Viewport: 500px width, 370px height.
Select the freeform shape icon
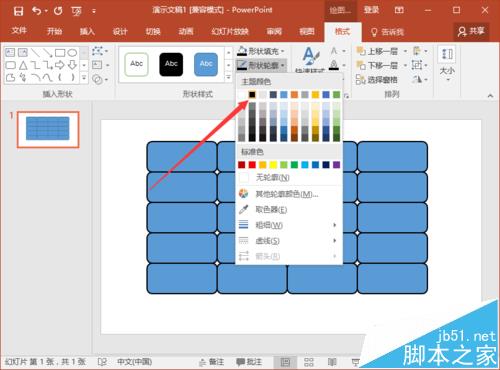tap(10, 78)
